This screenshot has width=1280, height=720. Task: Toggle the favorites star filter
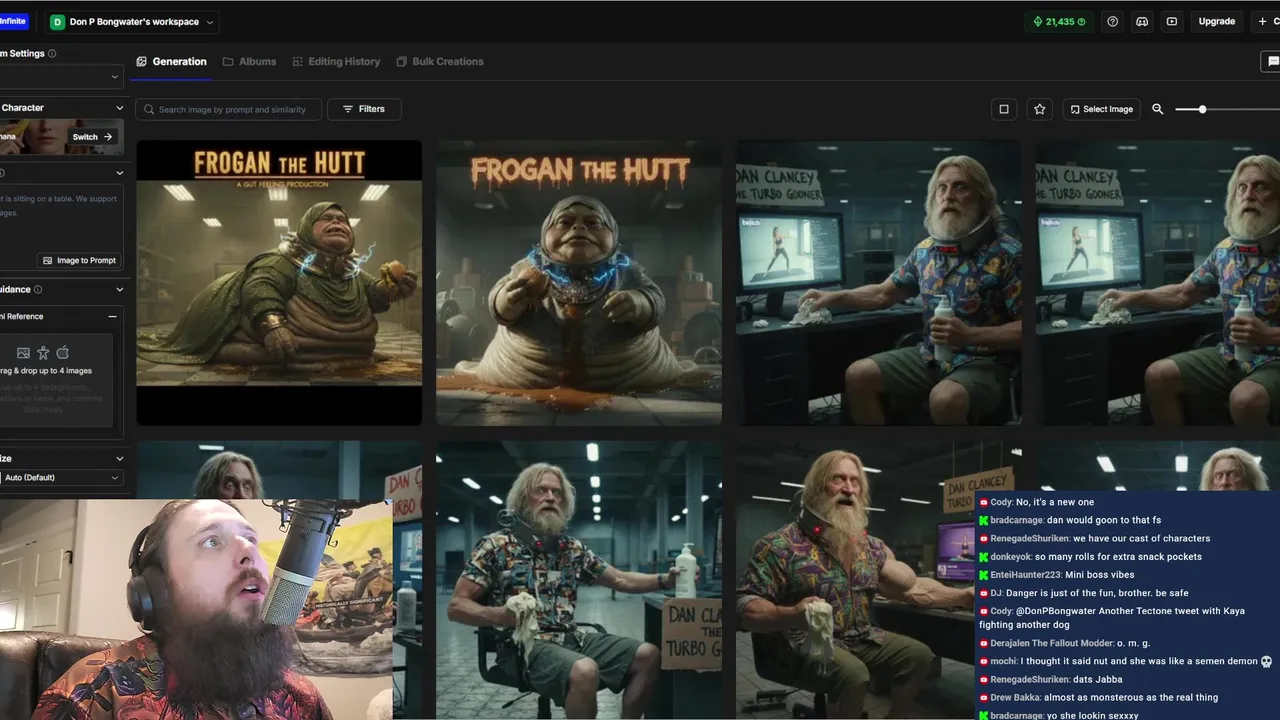[x=1040, y=109]
